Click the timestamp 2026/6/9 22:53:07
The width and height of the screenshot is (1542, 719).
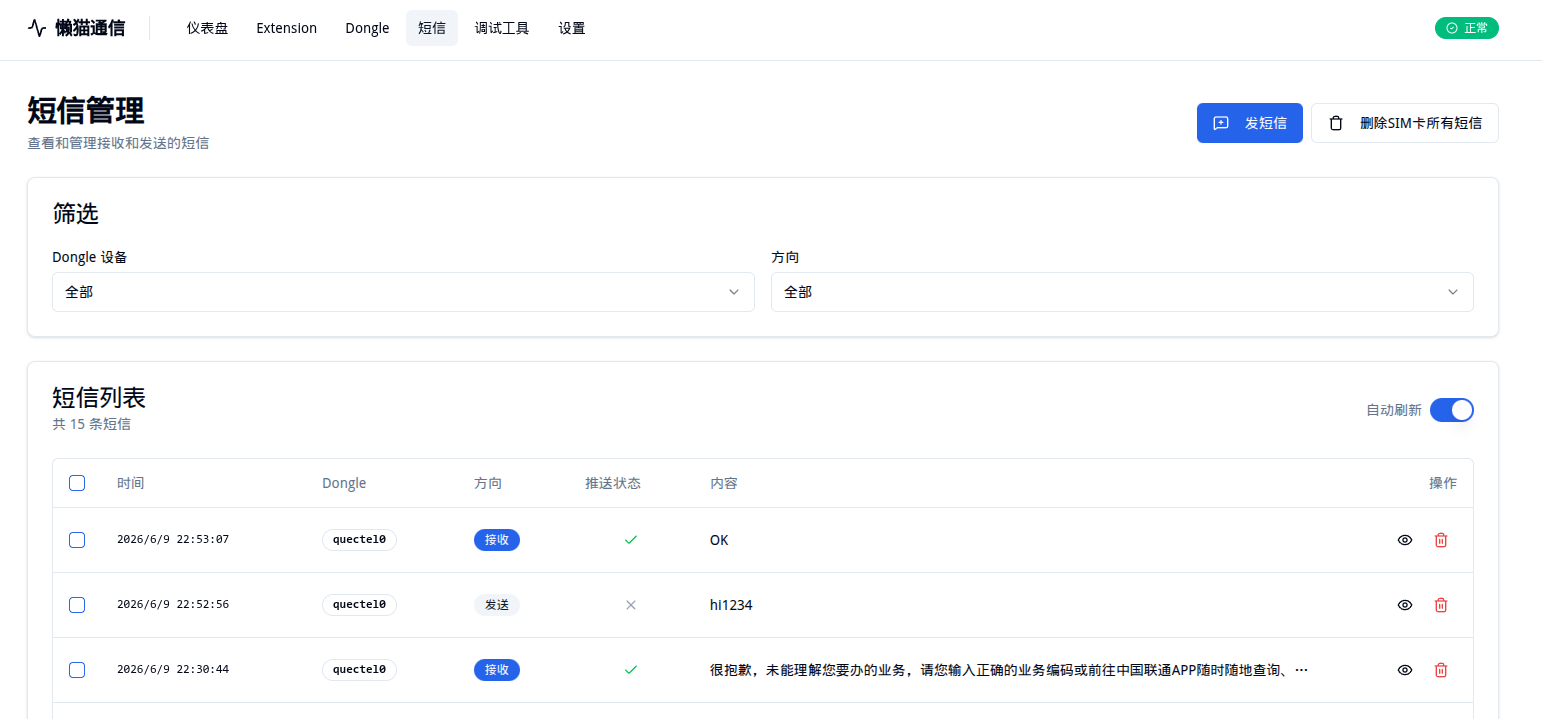[173, 540]
